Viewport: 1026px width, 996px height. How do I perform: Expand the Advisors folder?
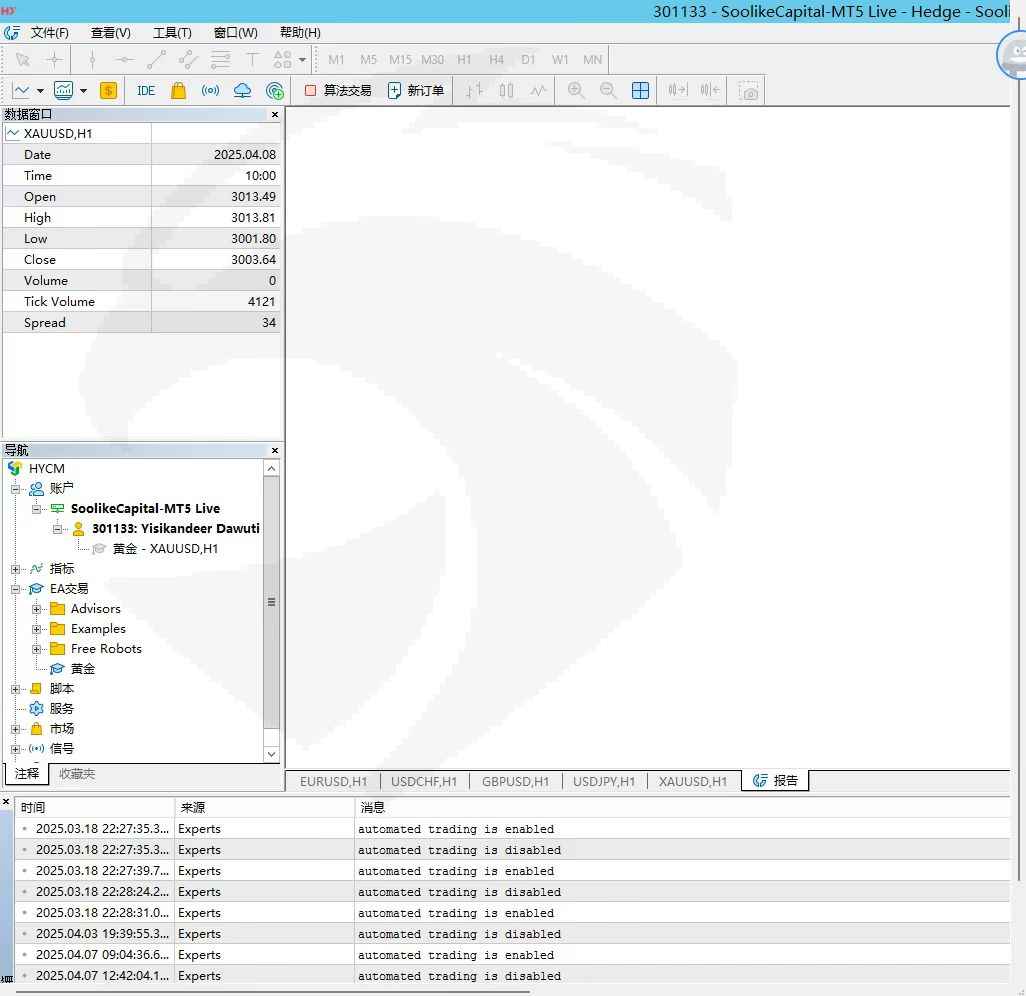point(37,609)
